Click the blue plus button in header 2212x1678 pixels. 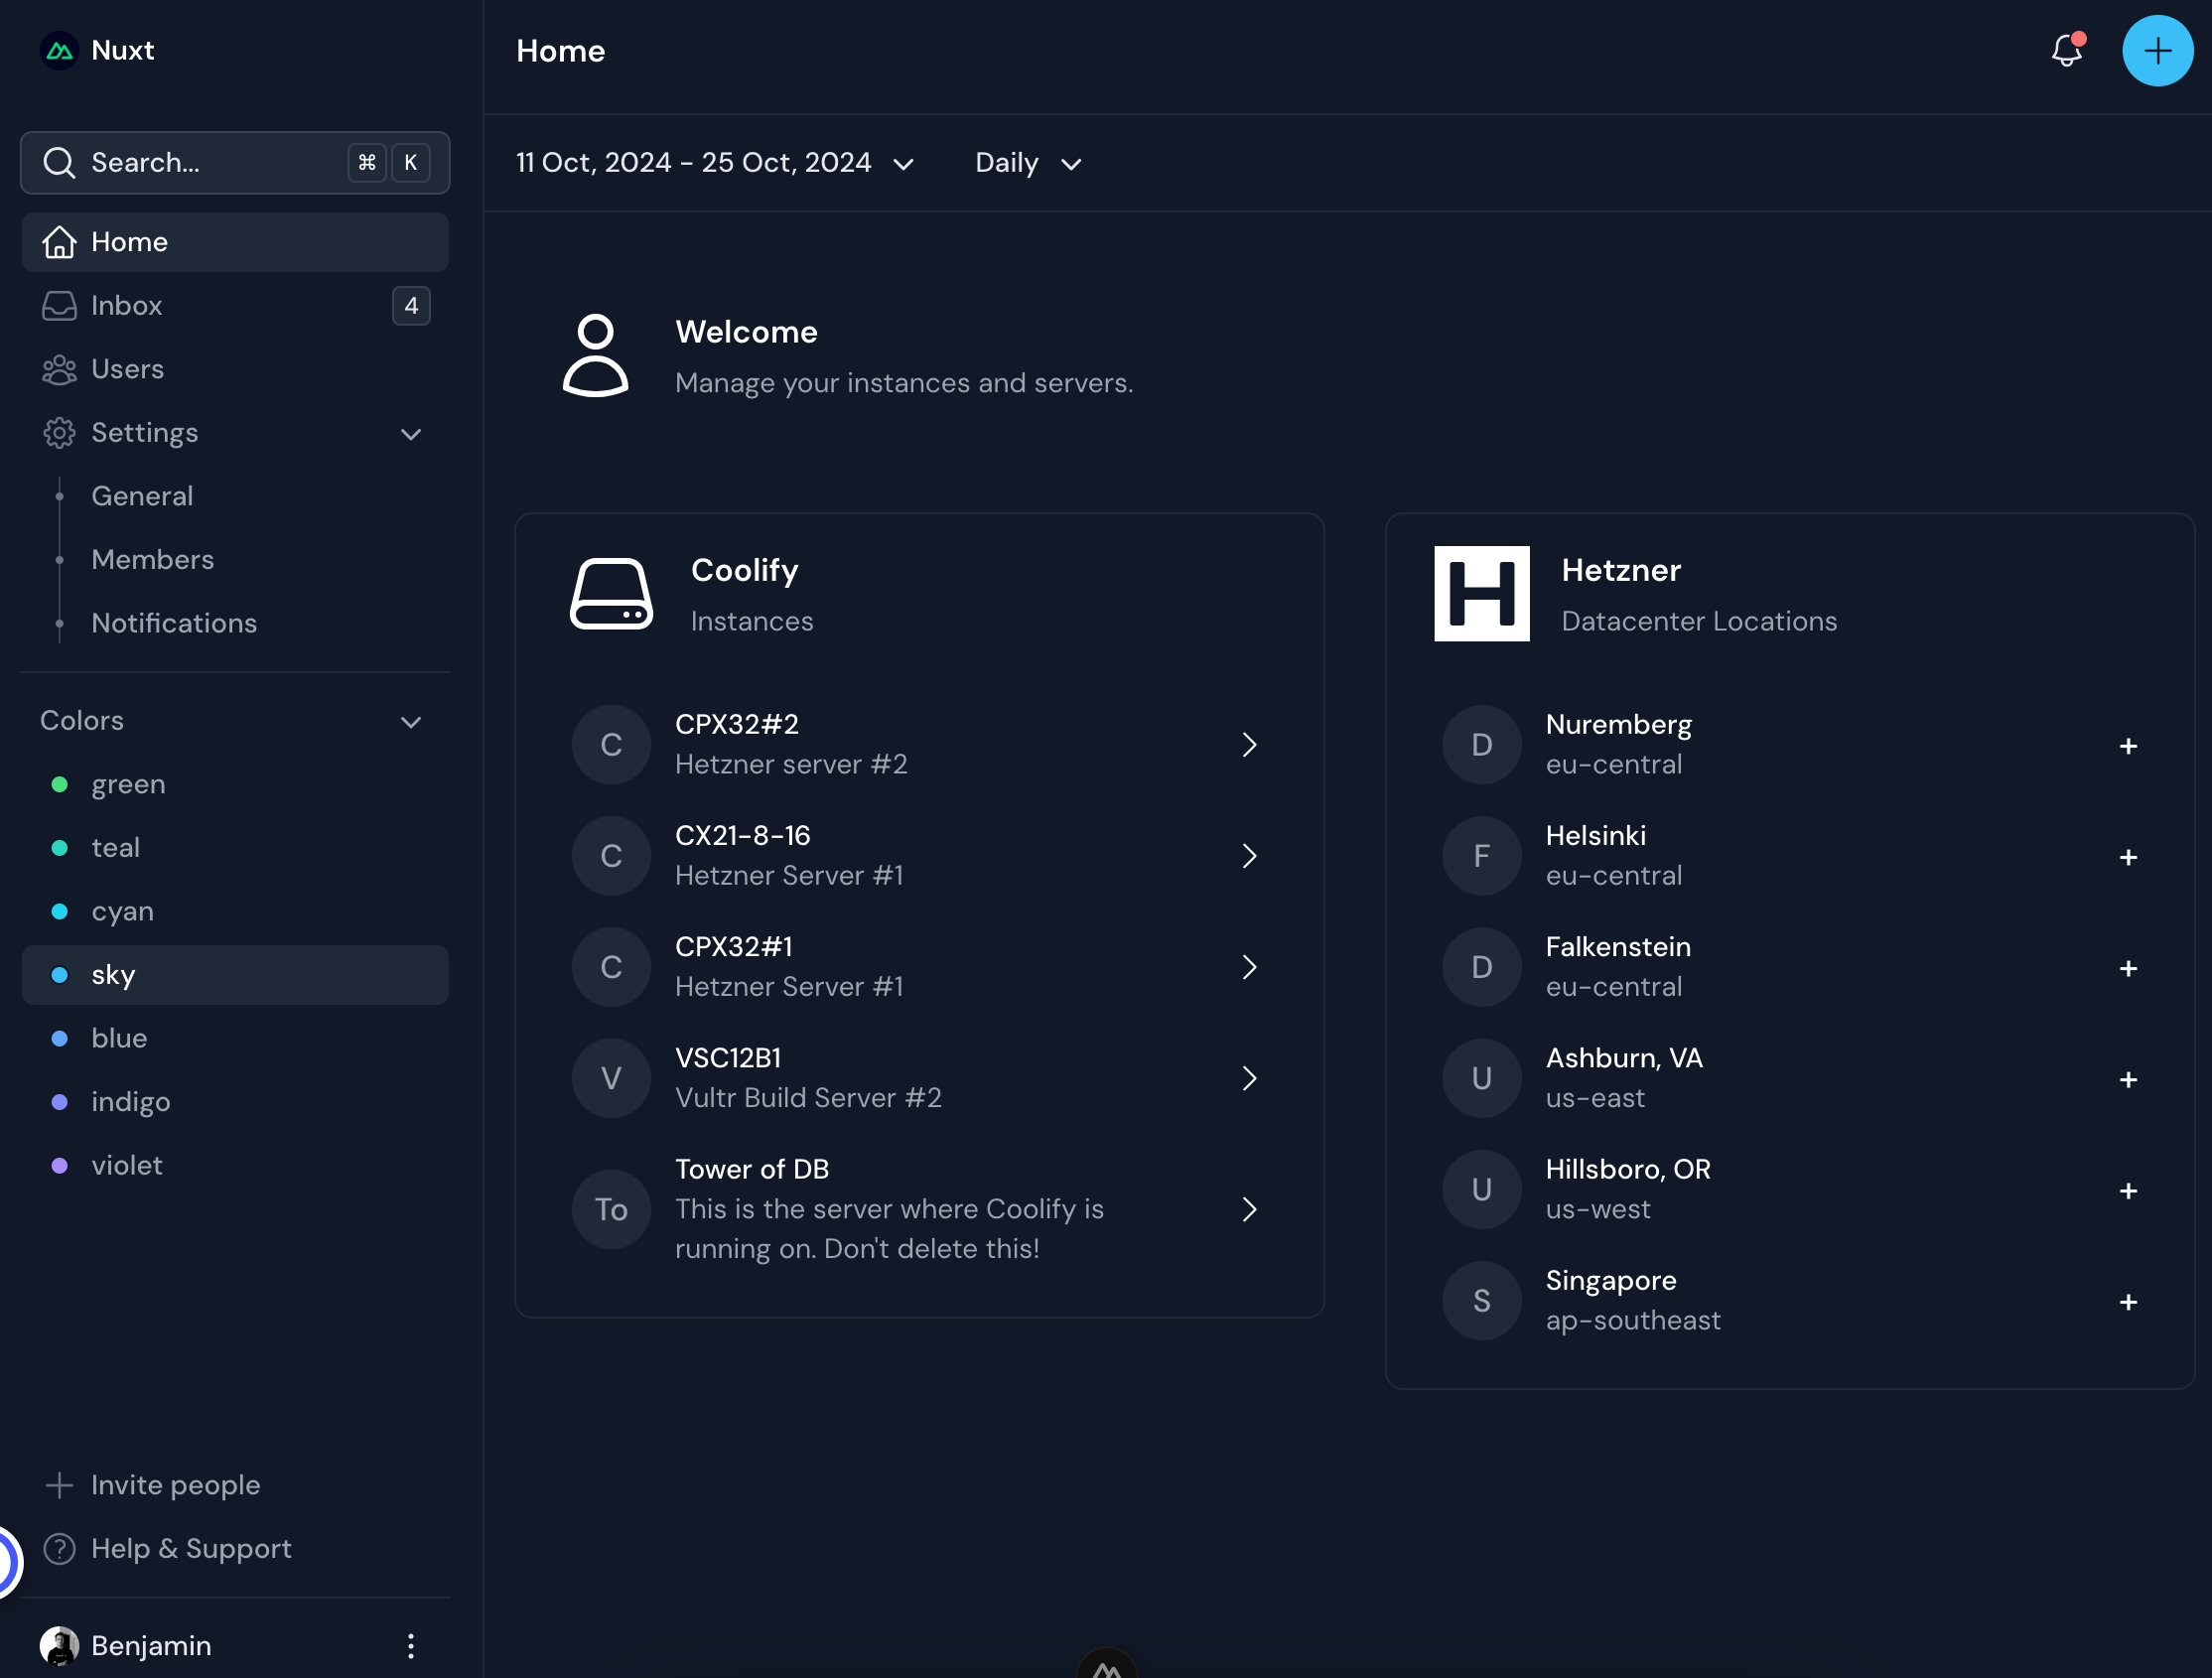pyautogui.click(x=2157, y=50)
